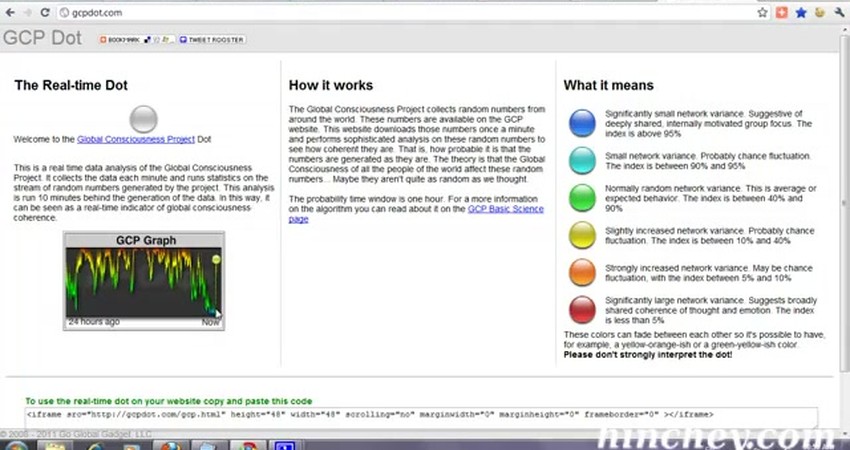This screenshot has width=850, height=450.
Task: Click the Tweet Rooster button
Action: tap(211, 40)
